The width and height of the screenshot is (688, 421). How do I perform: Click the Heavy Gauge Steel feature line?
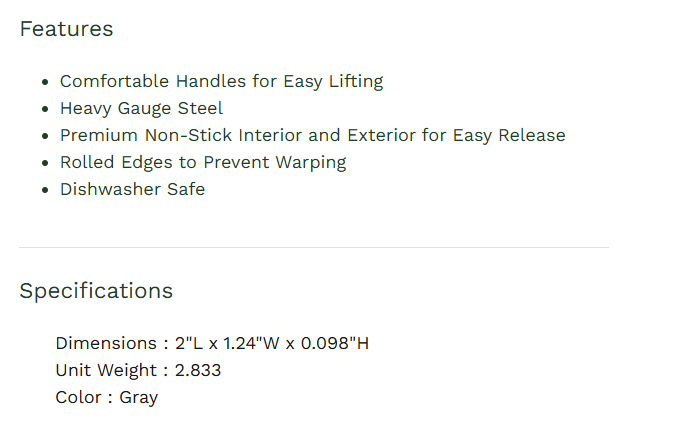point(141,108)
